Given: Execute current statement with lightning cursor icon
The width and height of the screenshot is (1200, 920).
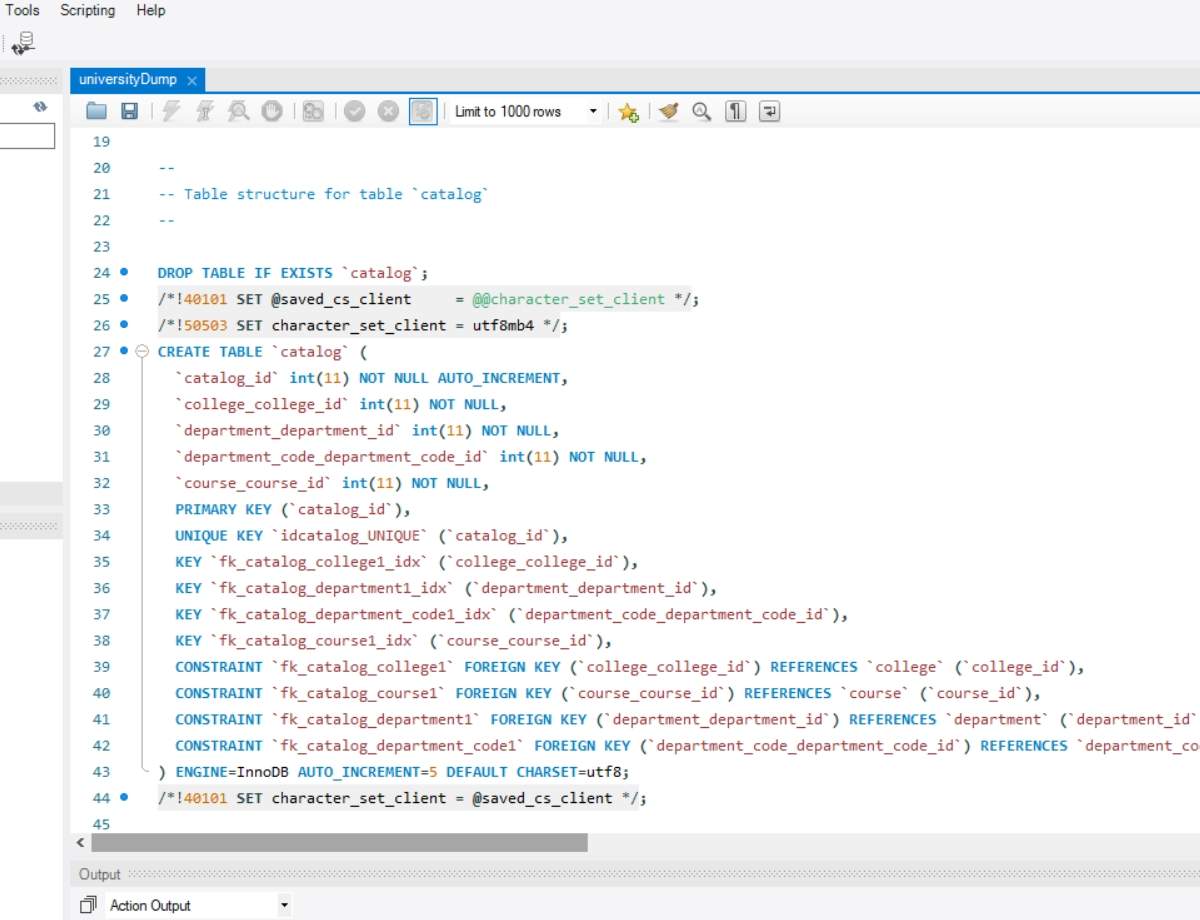Looking at the screenshot, I should (x=205, y=112).
